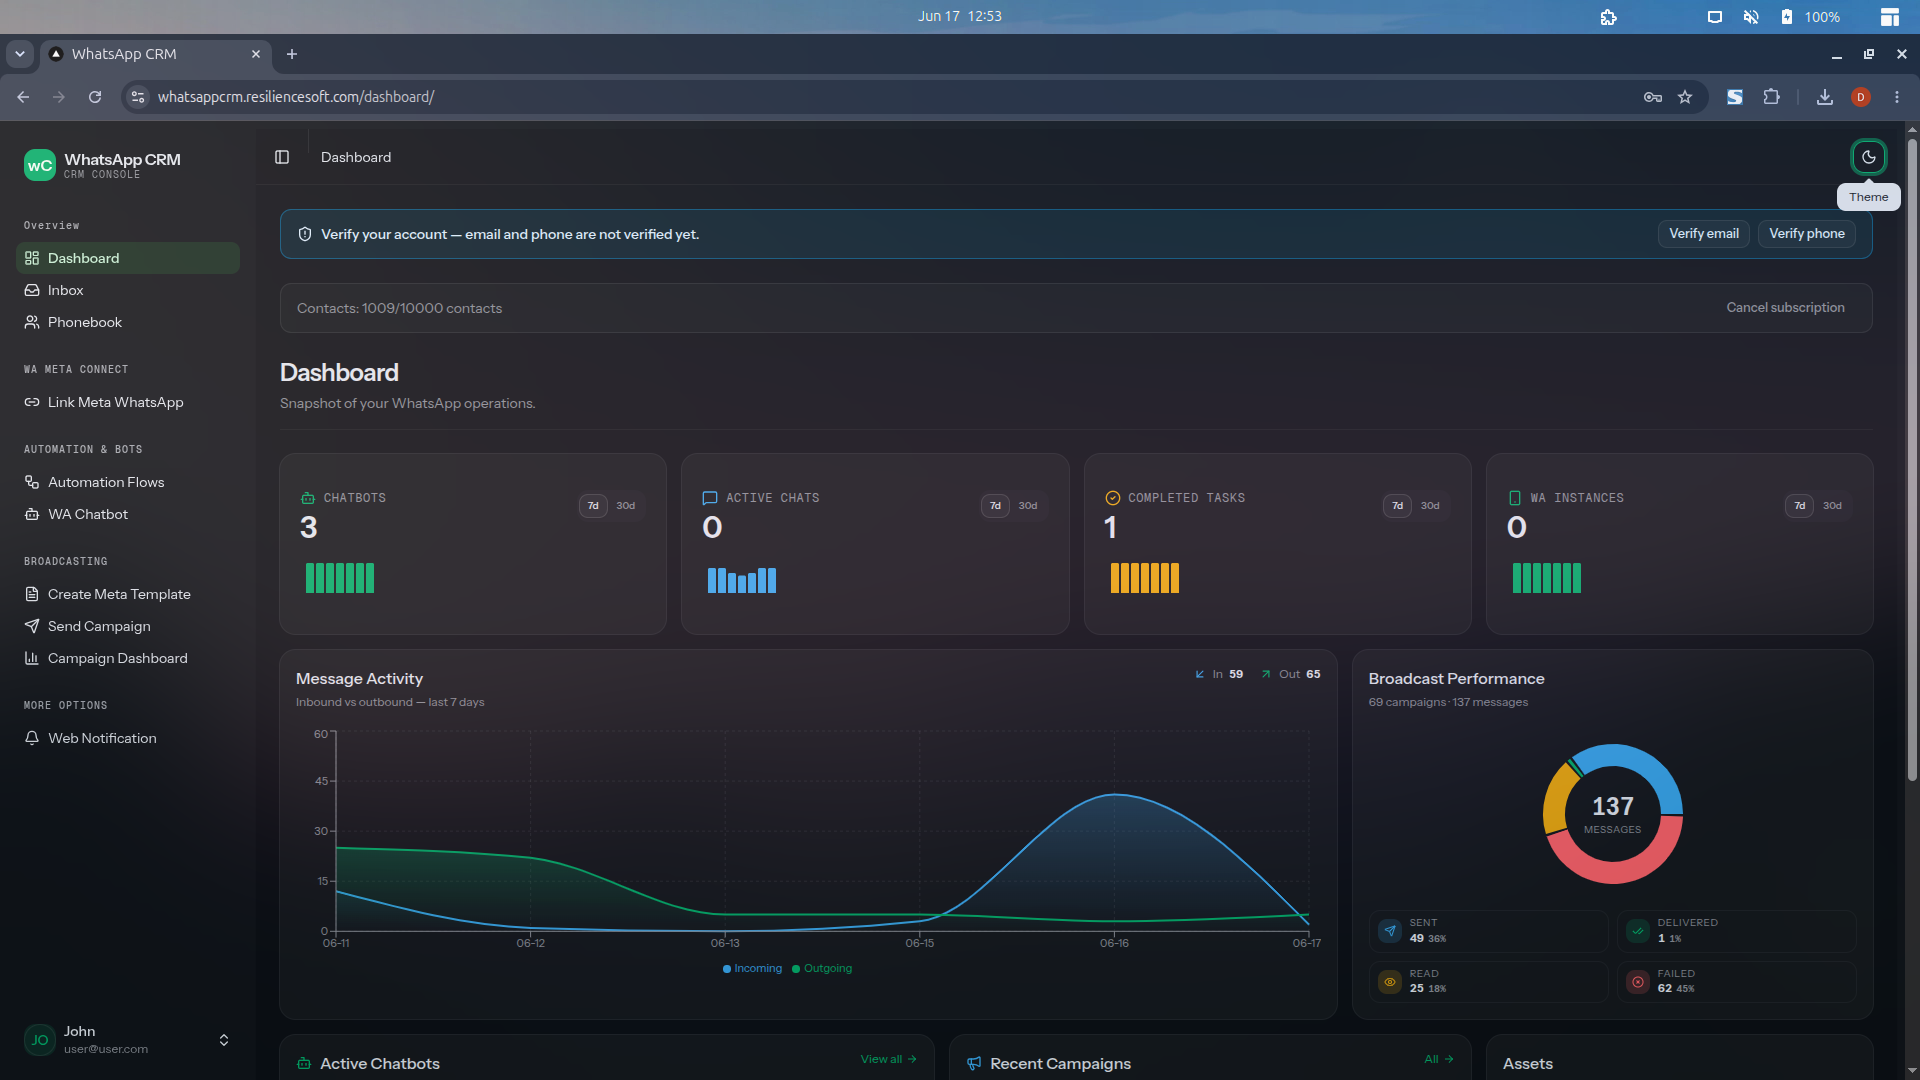The height and width of the screenshot is (1080, 1920).
Task: Click the Failed status icon
Action: [1638, 982]
